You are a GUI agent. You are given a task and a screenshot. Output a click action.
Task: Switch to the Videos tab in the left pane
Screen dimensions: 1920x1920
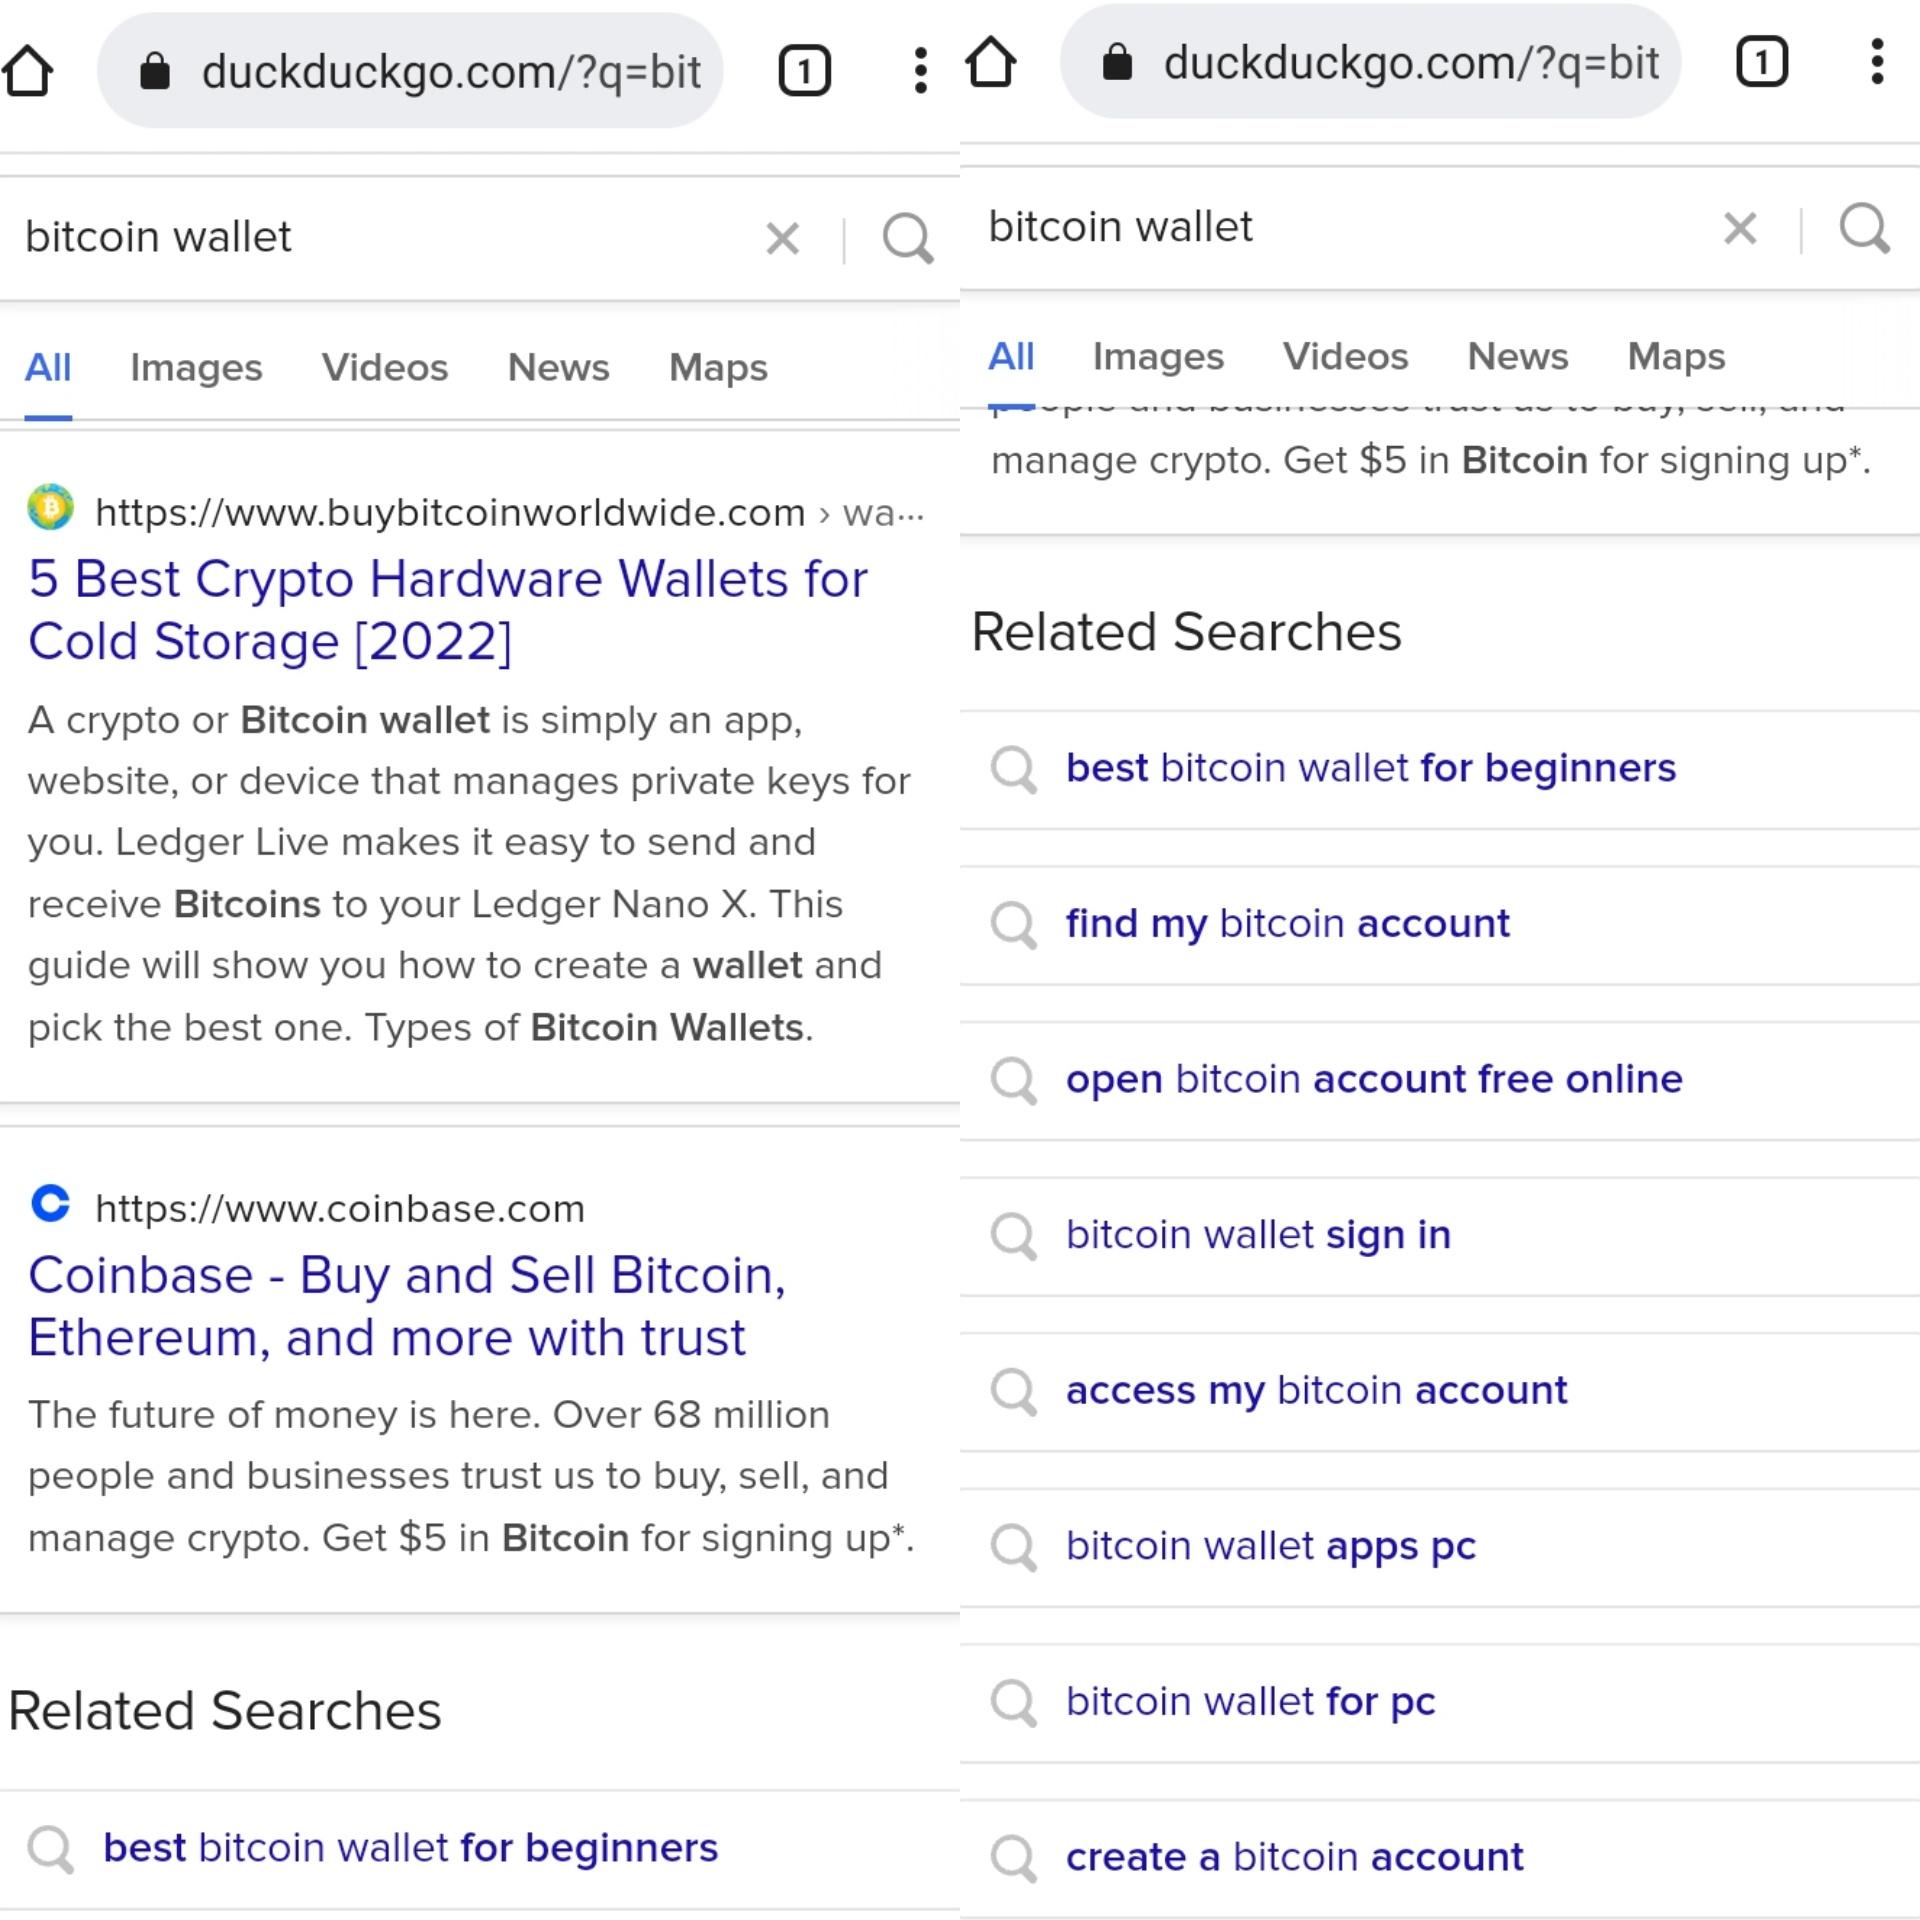coord(385,368)
